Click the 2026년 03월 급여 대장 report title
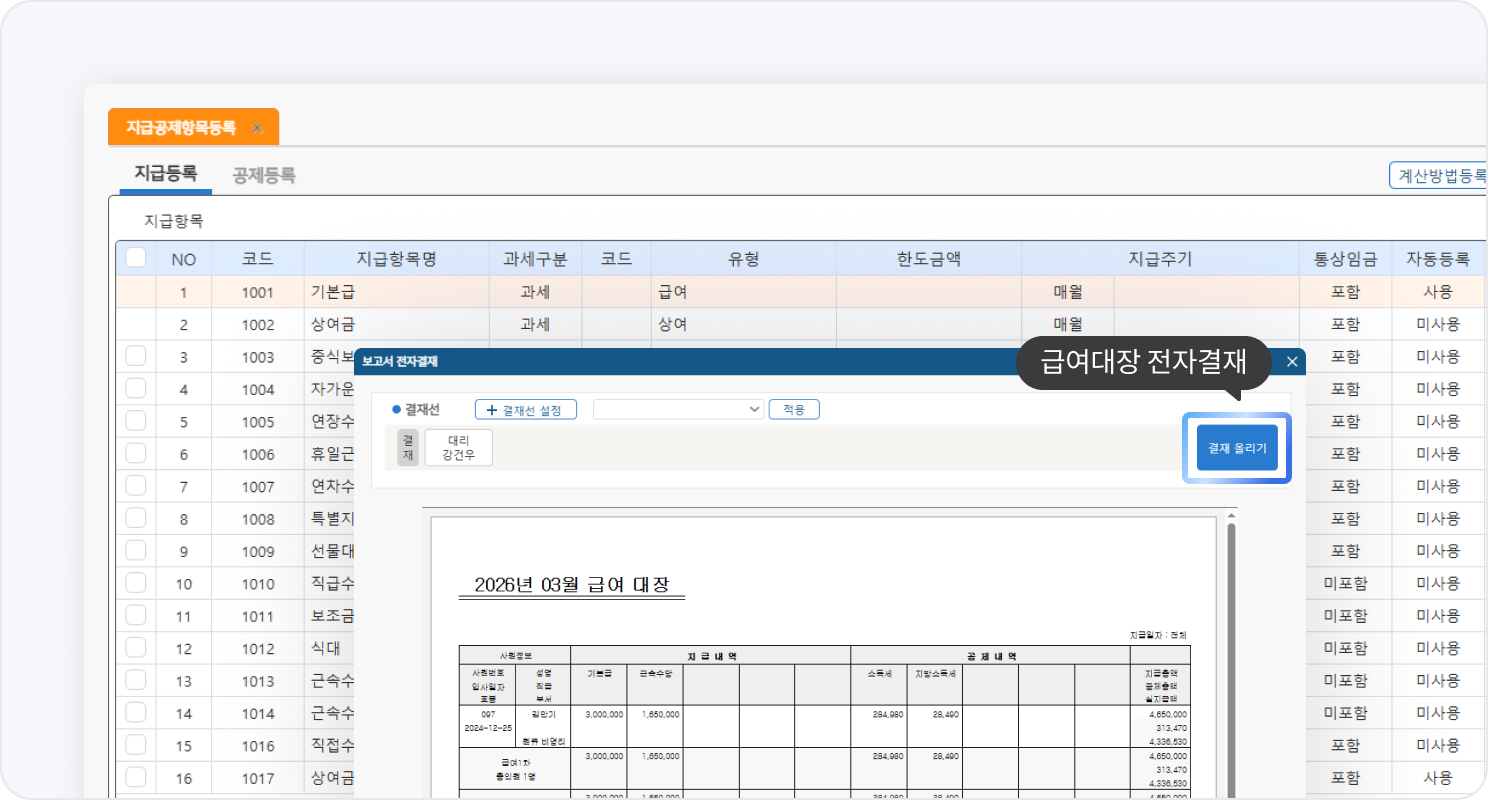The height and width of the screenshot is (800, 1488). [x=572, y=585]
